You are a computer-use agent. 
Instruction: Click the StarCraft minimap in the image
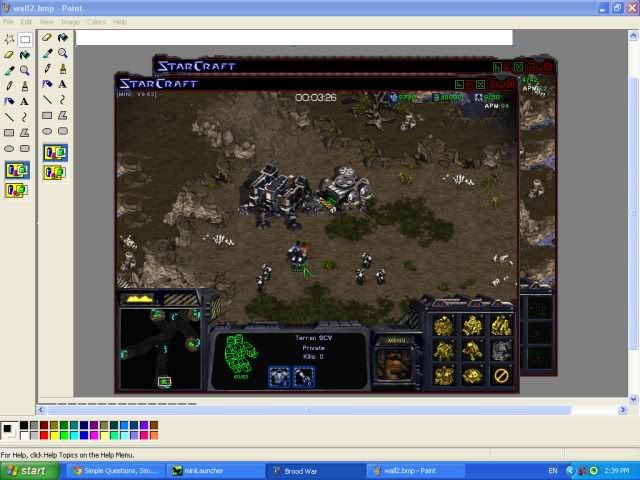point(162,347)
